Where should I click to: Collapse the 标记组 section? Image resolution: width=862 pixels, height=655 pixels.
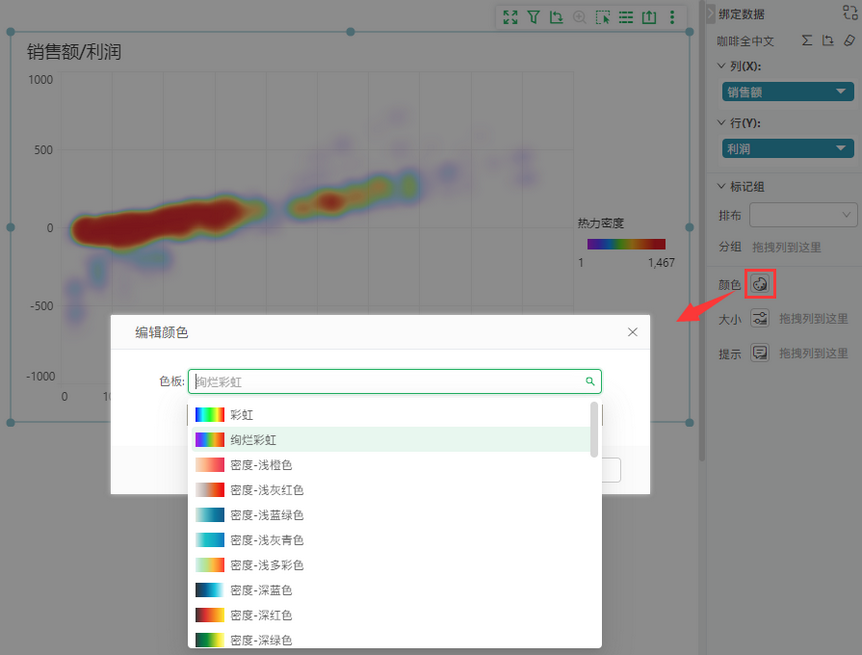point(722,186)
